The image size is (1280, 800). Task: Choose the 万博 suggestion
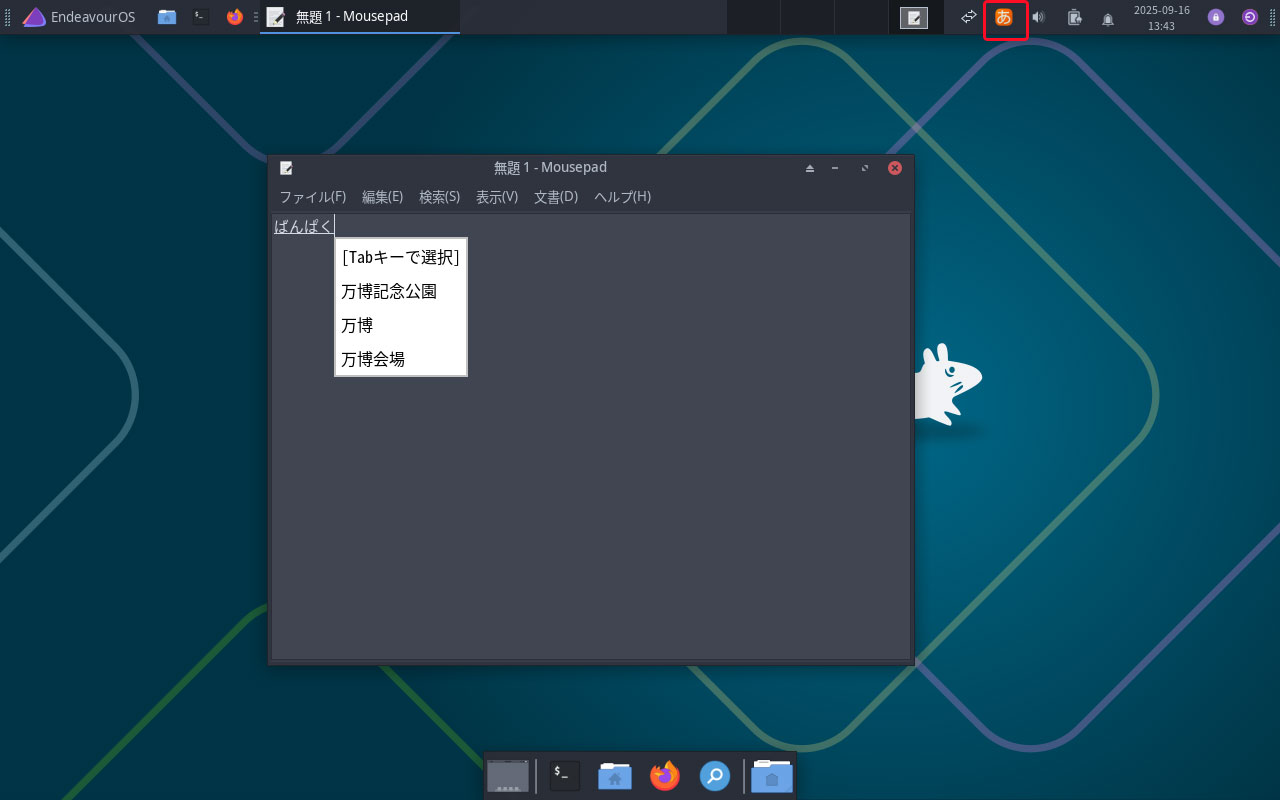[401, 326]
